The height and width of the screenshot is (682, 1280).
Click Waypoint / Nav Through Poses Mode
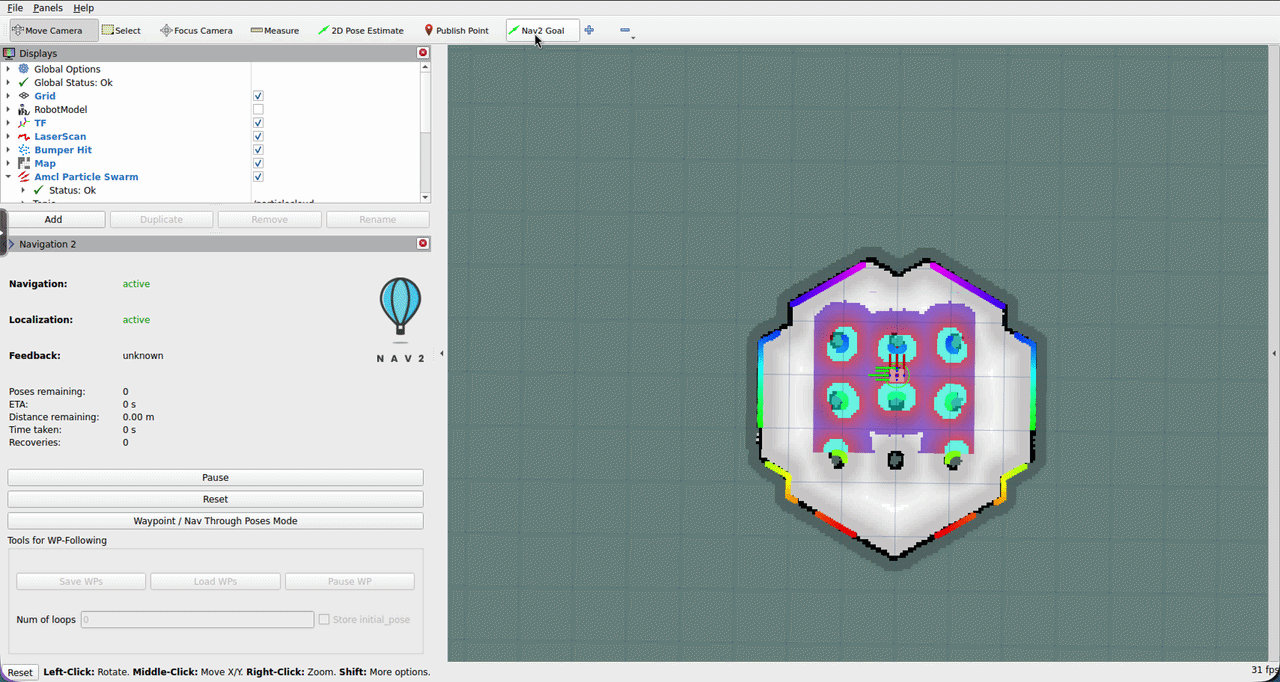click(215, 520)
